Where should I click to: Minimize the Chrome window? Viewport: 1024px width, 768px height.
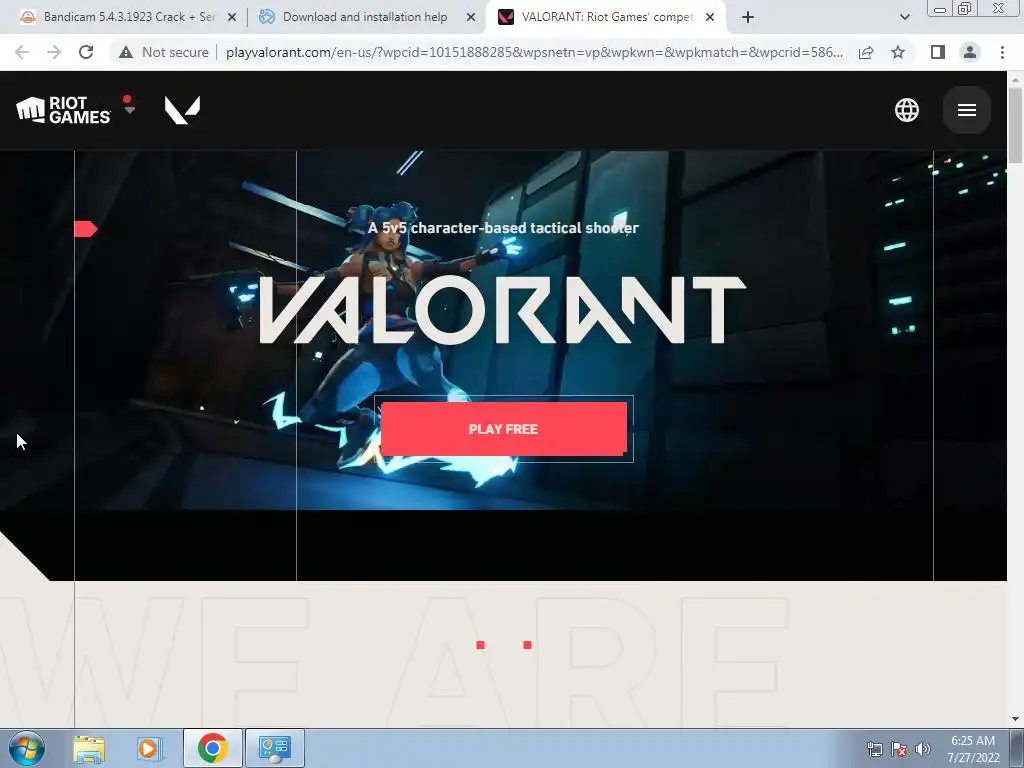click(940, 8)
